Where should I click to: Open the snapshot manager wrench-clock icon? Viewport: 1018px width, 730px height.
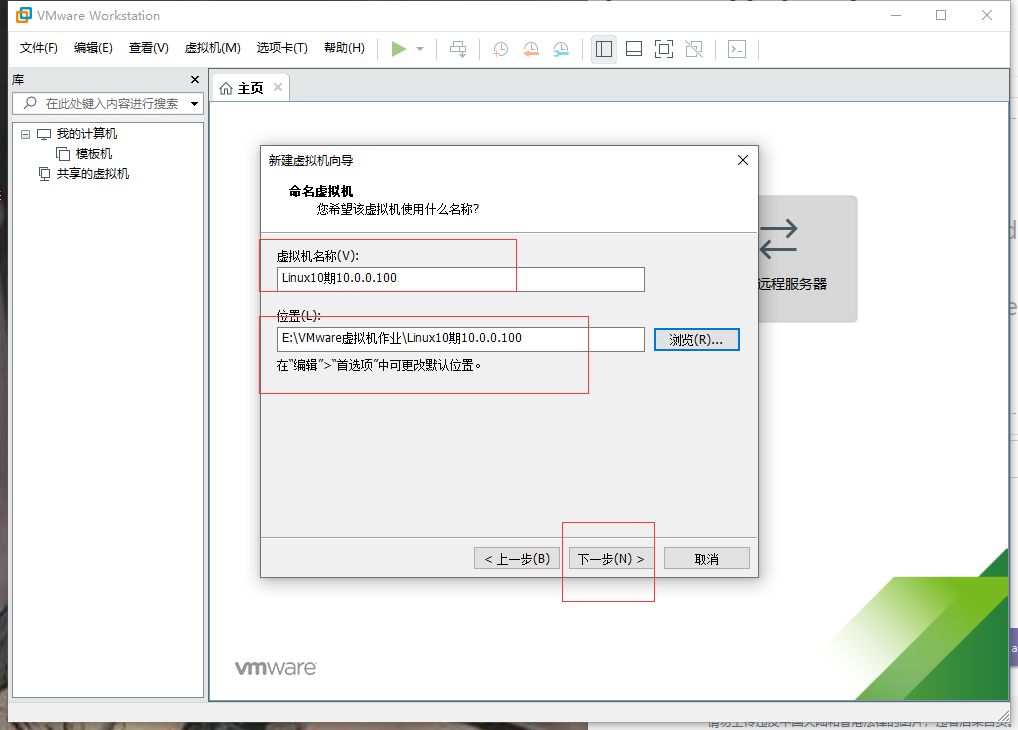tap(561, 49)
